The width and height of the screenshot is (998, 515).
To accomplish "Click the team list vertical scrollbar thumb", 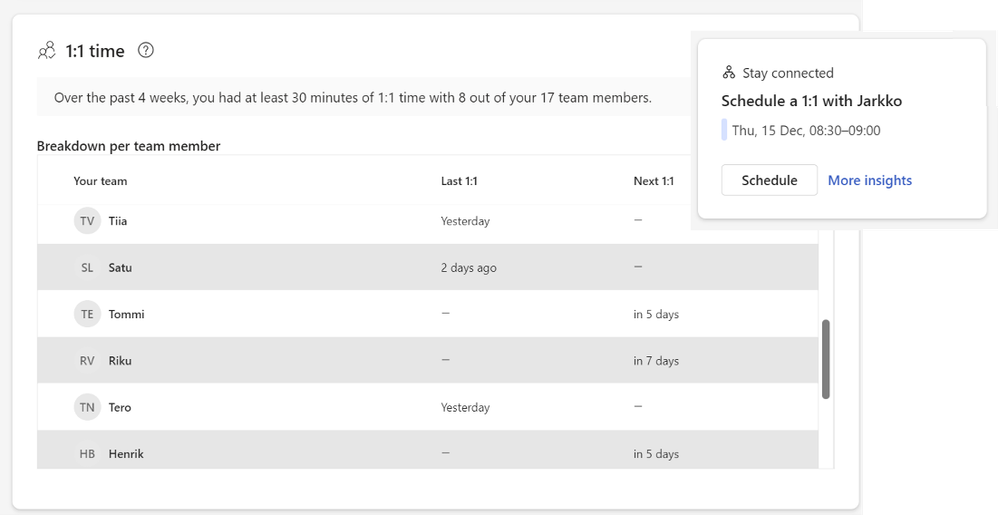I will coord(825,359).
